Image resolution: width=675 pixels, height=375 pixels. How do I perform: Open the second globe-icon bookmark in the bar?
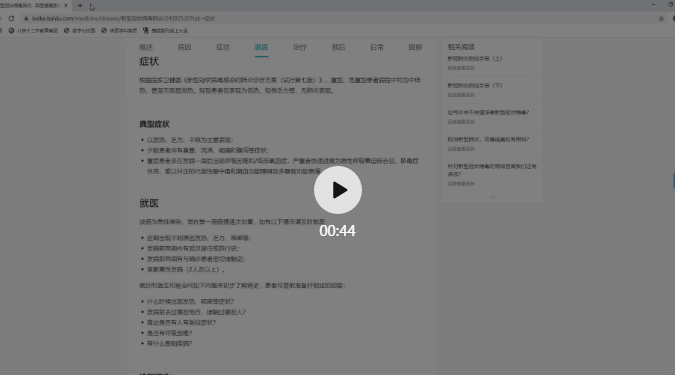point(80,31)
